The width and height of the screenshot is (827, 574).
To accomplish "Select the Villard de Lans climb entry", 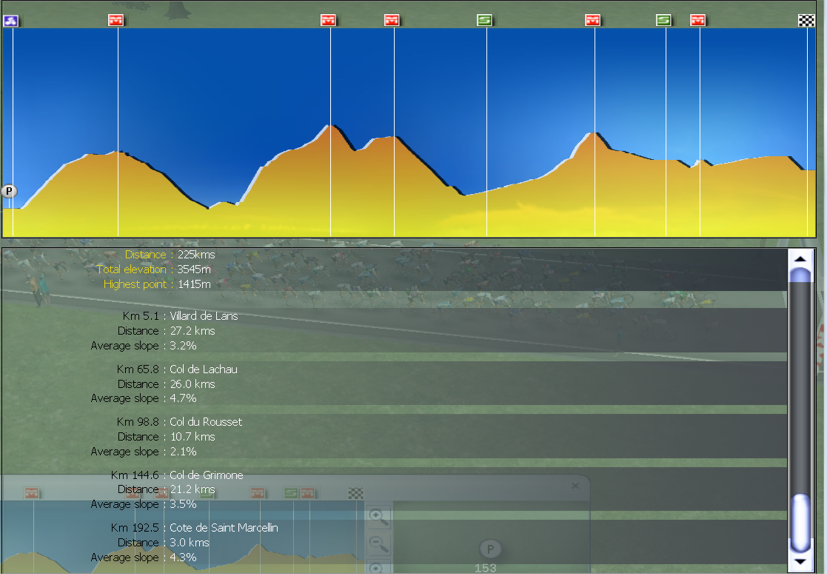I will pyautogui.click(x=204, y=316).
